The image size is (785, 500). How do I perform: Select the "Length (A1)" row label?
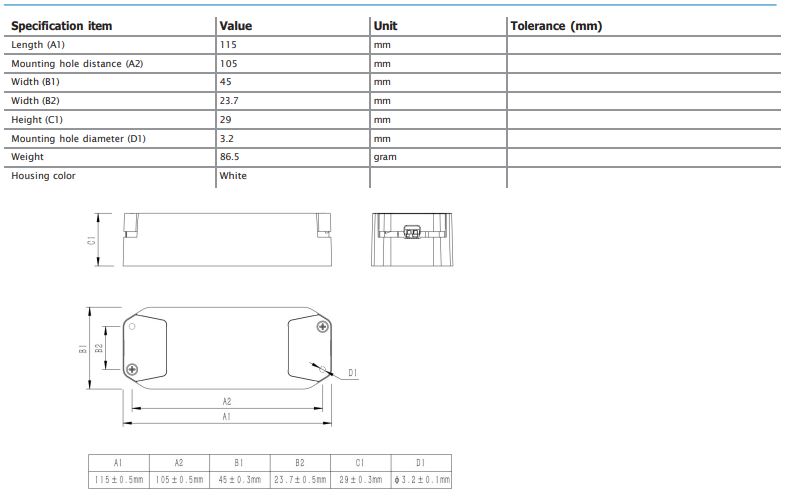pyautogui.click(x=38, y=45)
